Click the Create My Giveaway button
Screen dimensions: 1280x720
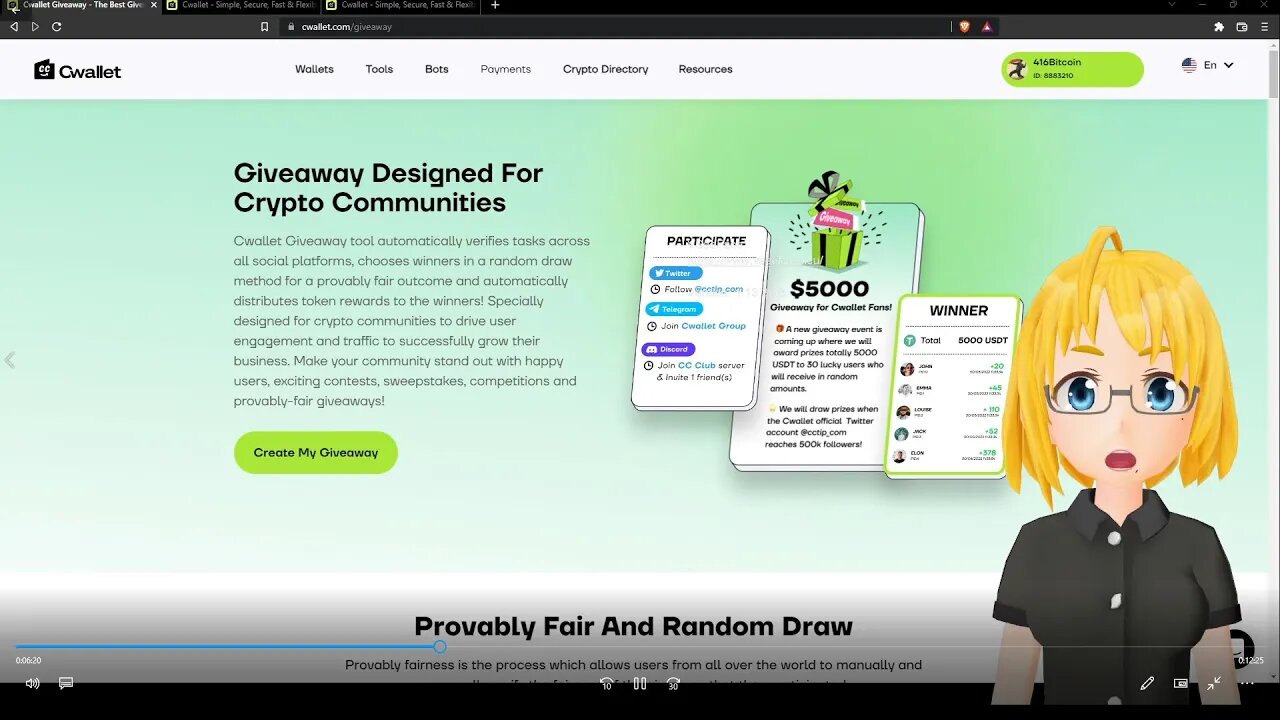pyautogui.click(x=316, y=452)
